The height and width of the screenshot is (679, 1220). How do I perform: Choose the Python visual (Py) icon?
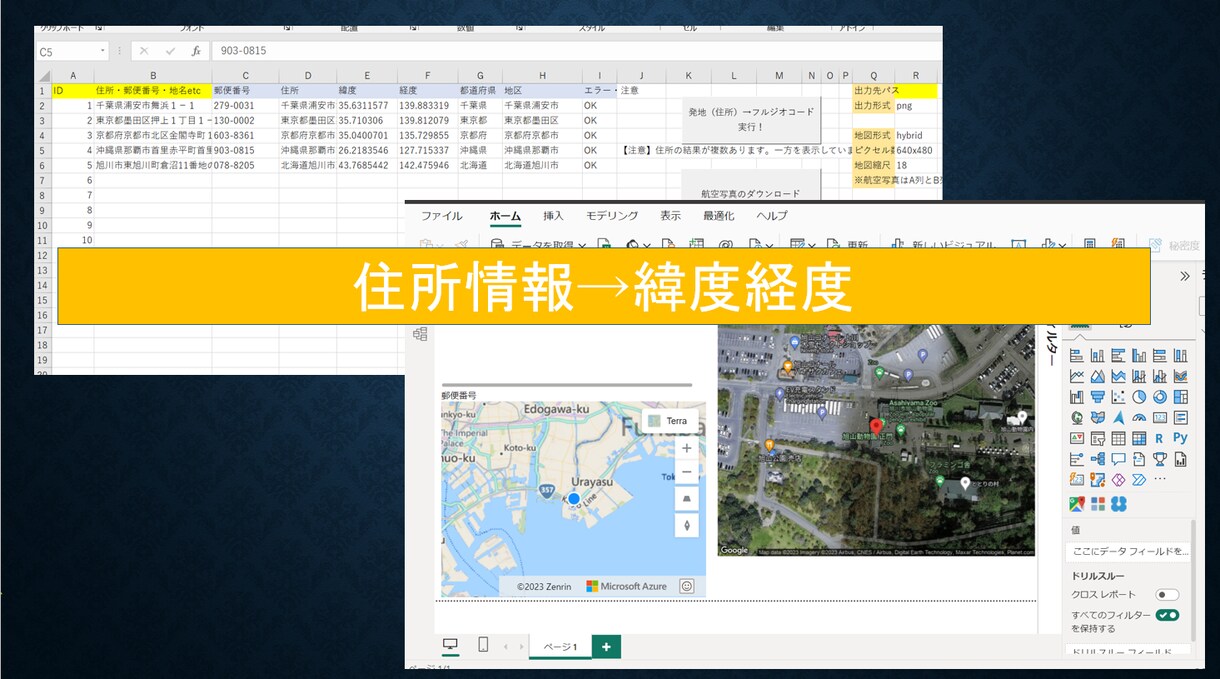pos(1181,438)
